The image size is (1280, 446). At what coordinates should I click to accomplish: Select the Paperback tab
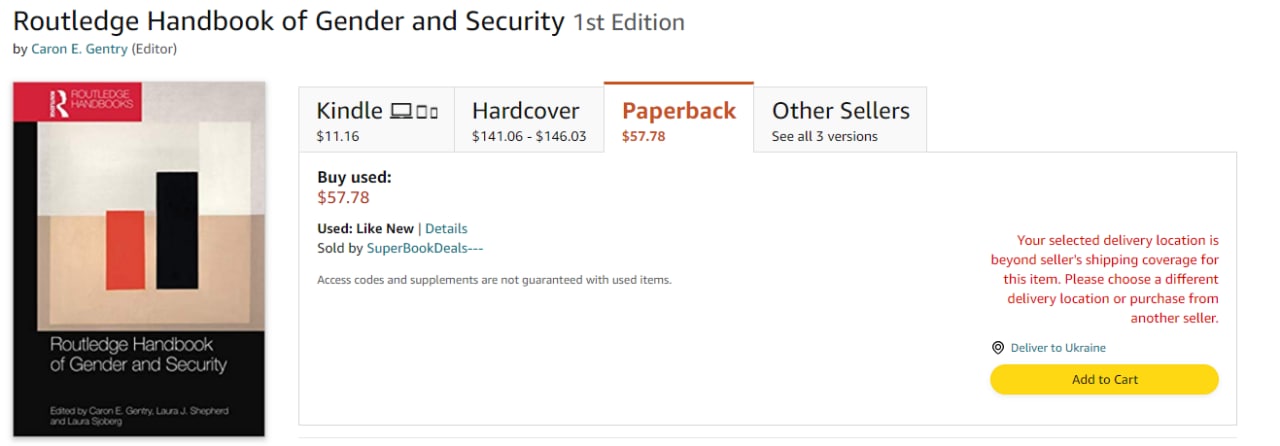coord(678,120)
